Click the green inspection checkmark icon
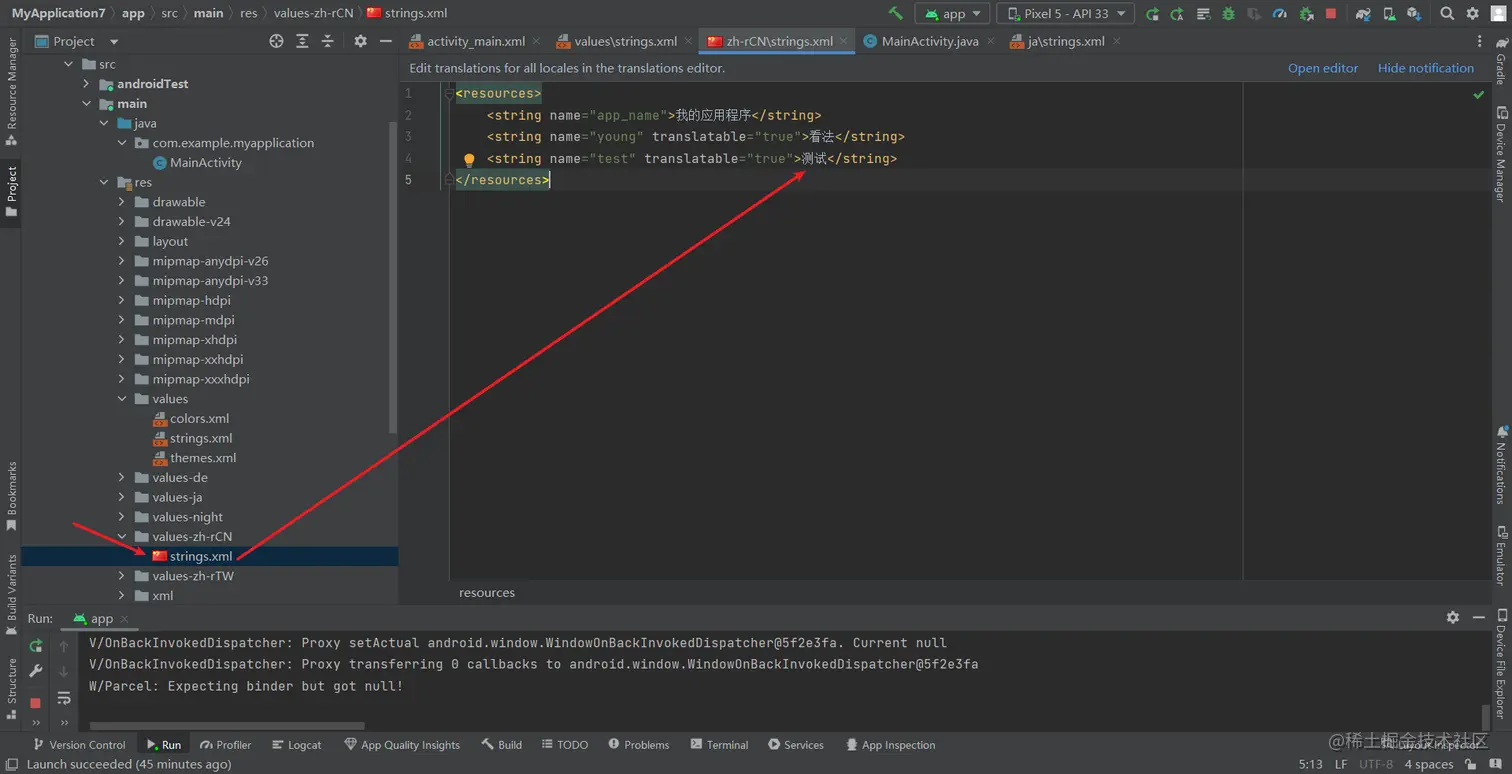The width and height of the screenshot is (1512, 774). click(x=1478, y=94)
